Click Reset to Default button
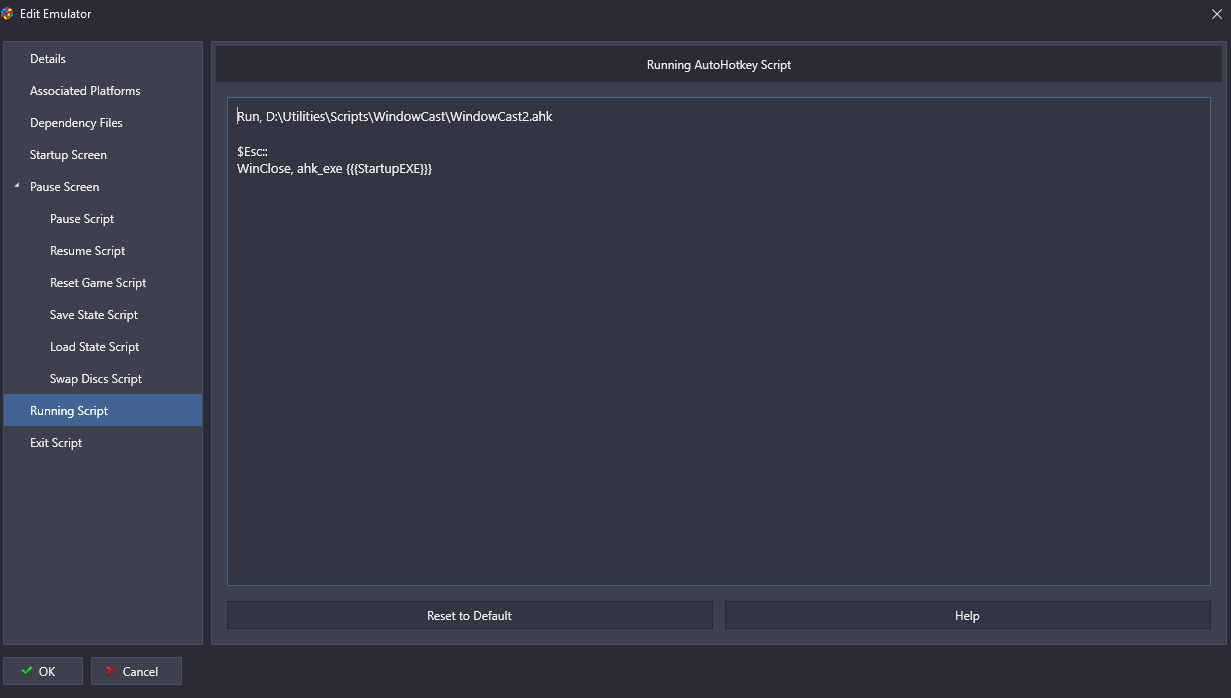Image resolution: width=1231 pixels, height=698 pixels. pyautogui.click(x=470, y=615)
